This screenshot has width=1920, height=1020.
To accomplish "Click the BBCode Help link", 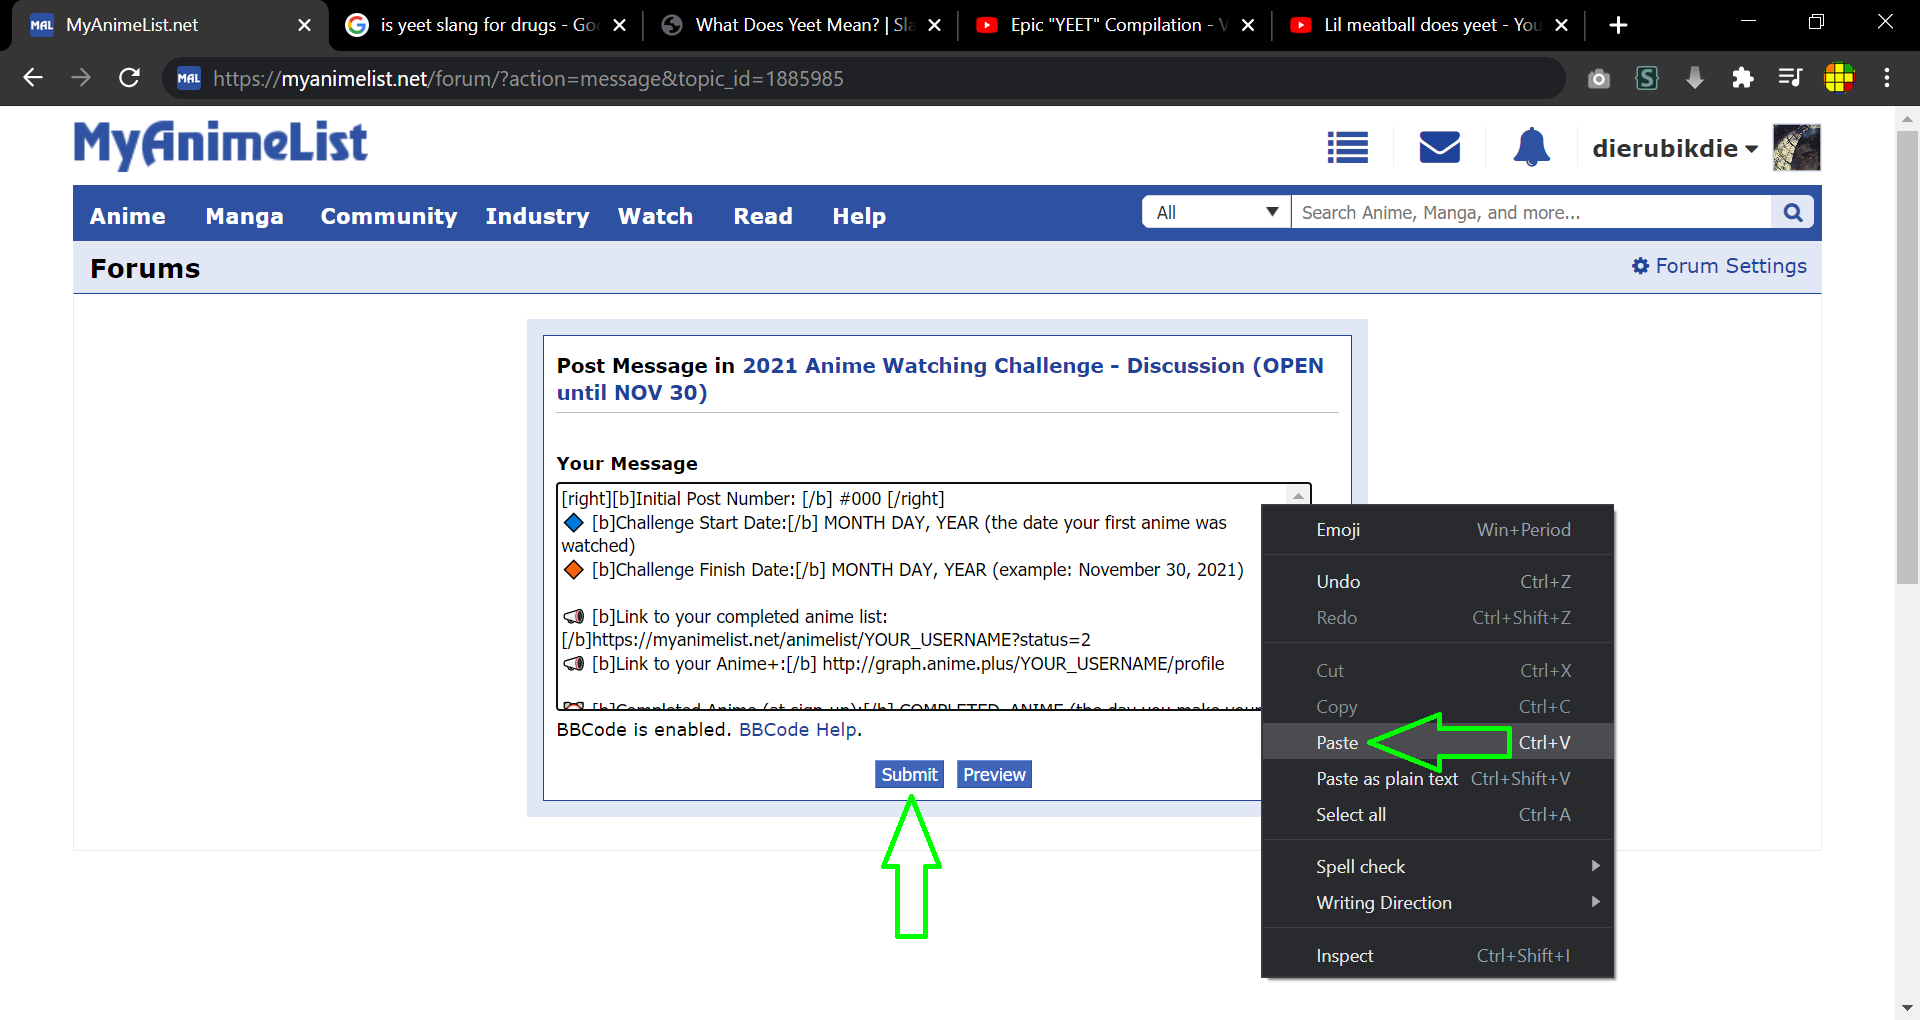I will 797,730.
